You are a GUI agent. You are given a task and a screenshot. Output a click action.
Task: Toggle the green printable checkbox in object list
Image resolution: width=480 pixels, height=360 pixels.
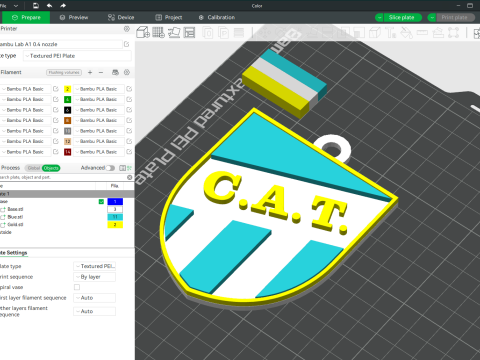click(x=101, y=202)
